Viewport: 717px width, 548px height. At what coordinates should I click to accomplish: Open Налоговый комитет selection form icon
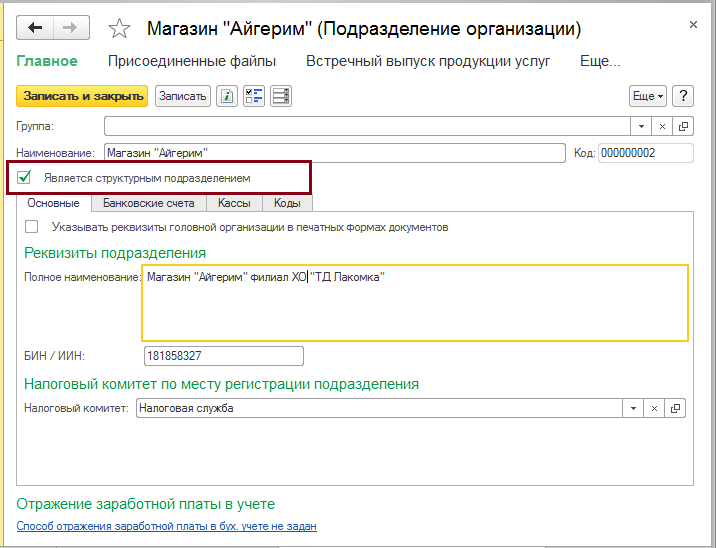(677, 408)
